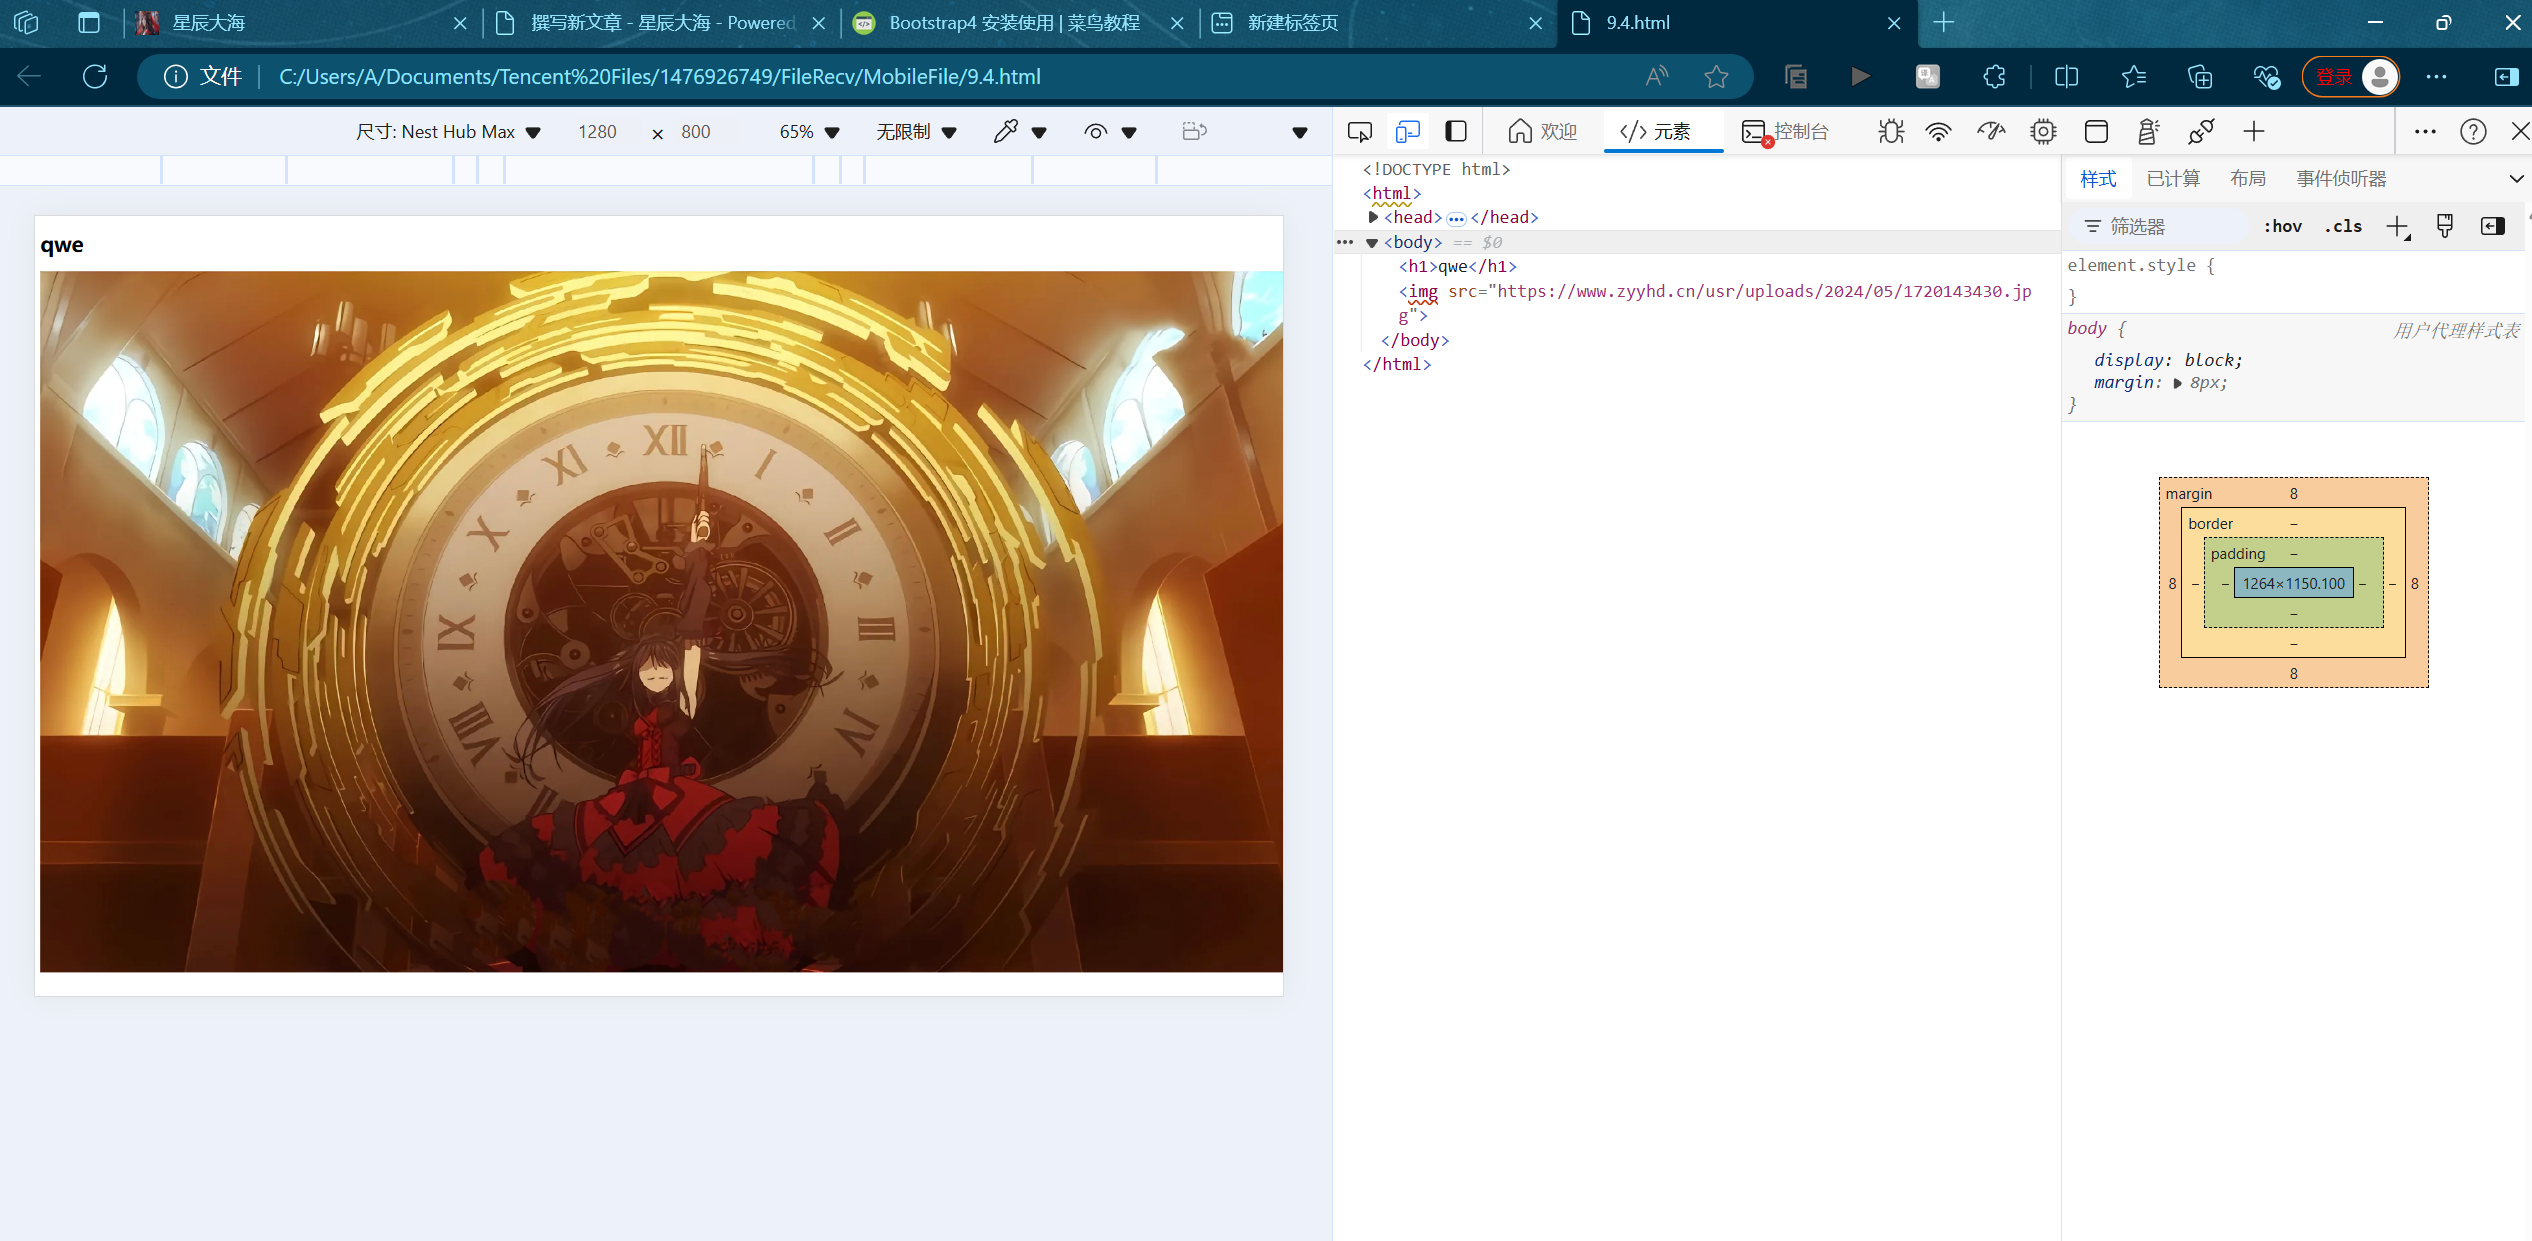Select the 样式 styles tab
Screen dimensions: 2532x1241
click(2098, 178)
